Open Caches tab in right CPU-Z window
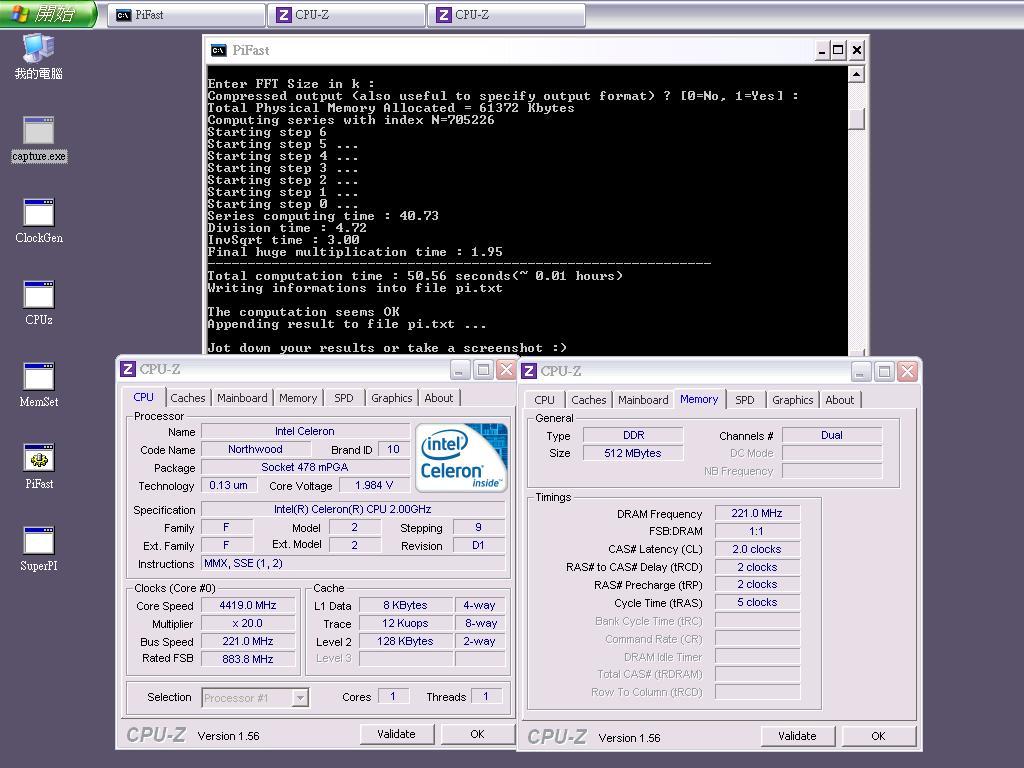The width and height of the screenshot is (1024, 768). click(x=588, y=400)
